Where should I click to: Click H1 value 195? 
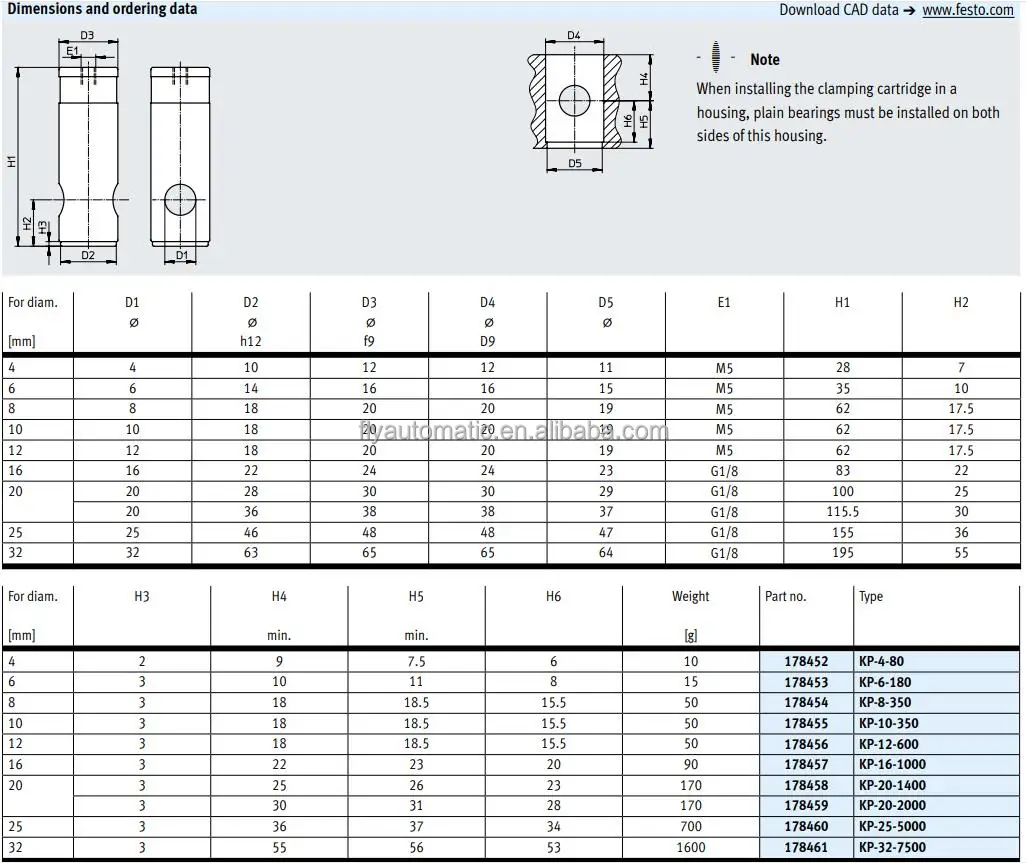click(x=843, y=553)
